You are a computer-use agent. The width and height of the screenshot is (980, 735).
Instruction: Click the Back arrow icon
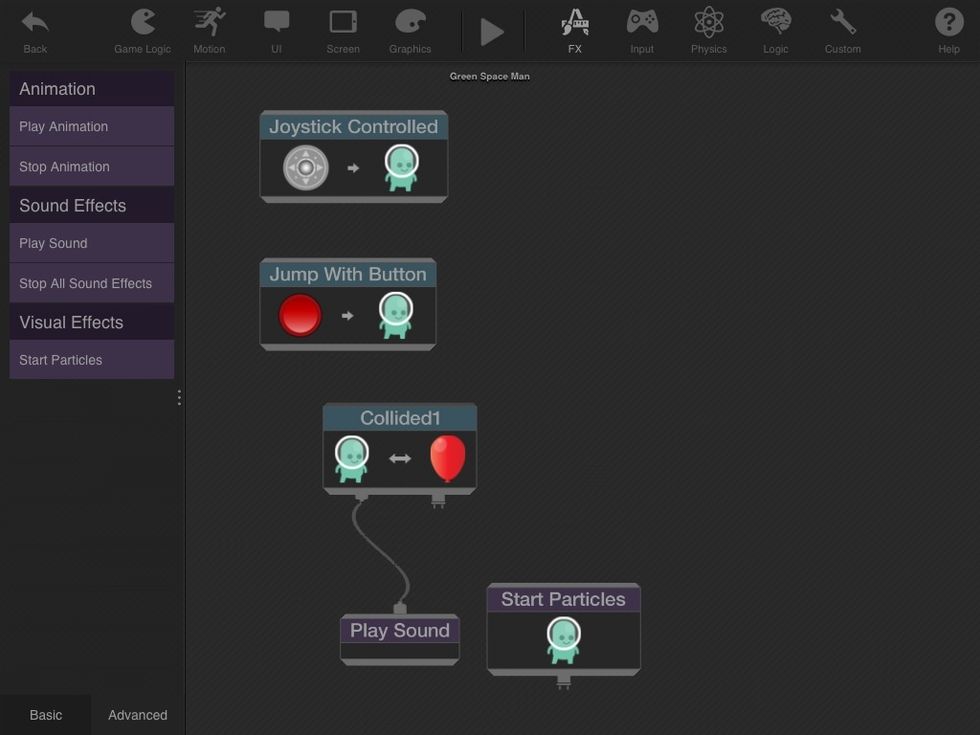[35, 24]
